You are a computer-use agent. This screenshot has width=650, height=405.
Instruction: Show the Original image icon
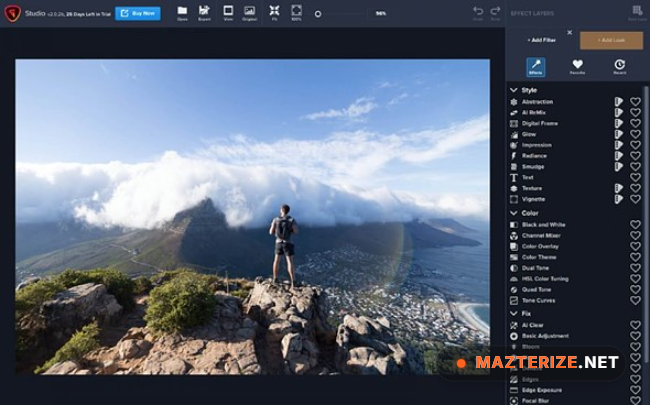coord(250,12)
